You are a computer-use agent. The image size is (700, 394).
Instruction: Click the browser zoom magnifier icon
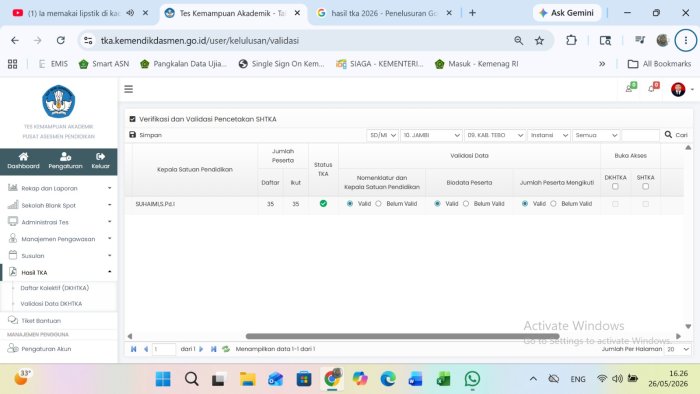518,41
